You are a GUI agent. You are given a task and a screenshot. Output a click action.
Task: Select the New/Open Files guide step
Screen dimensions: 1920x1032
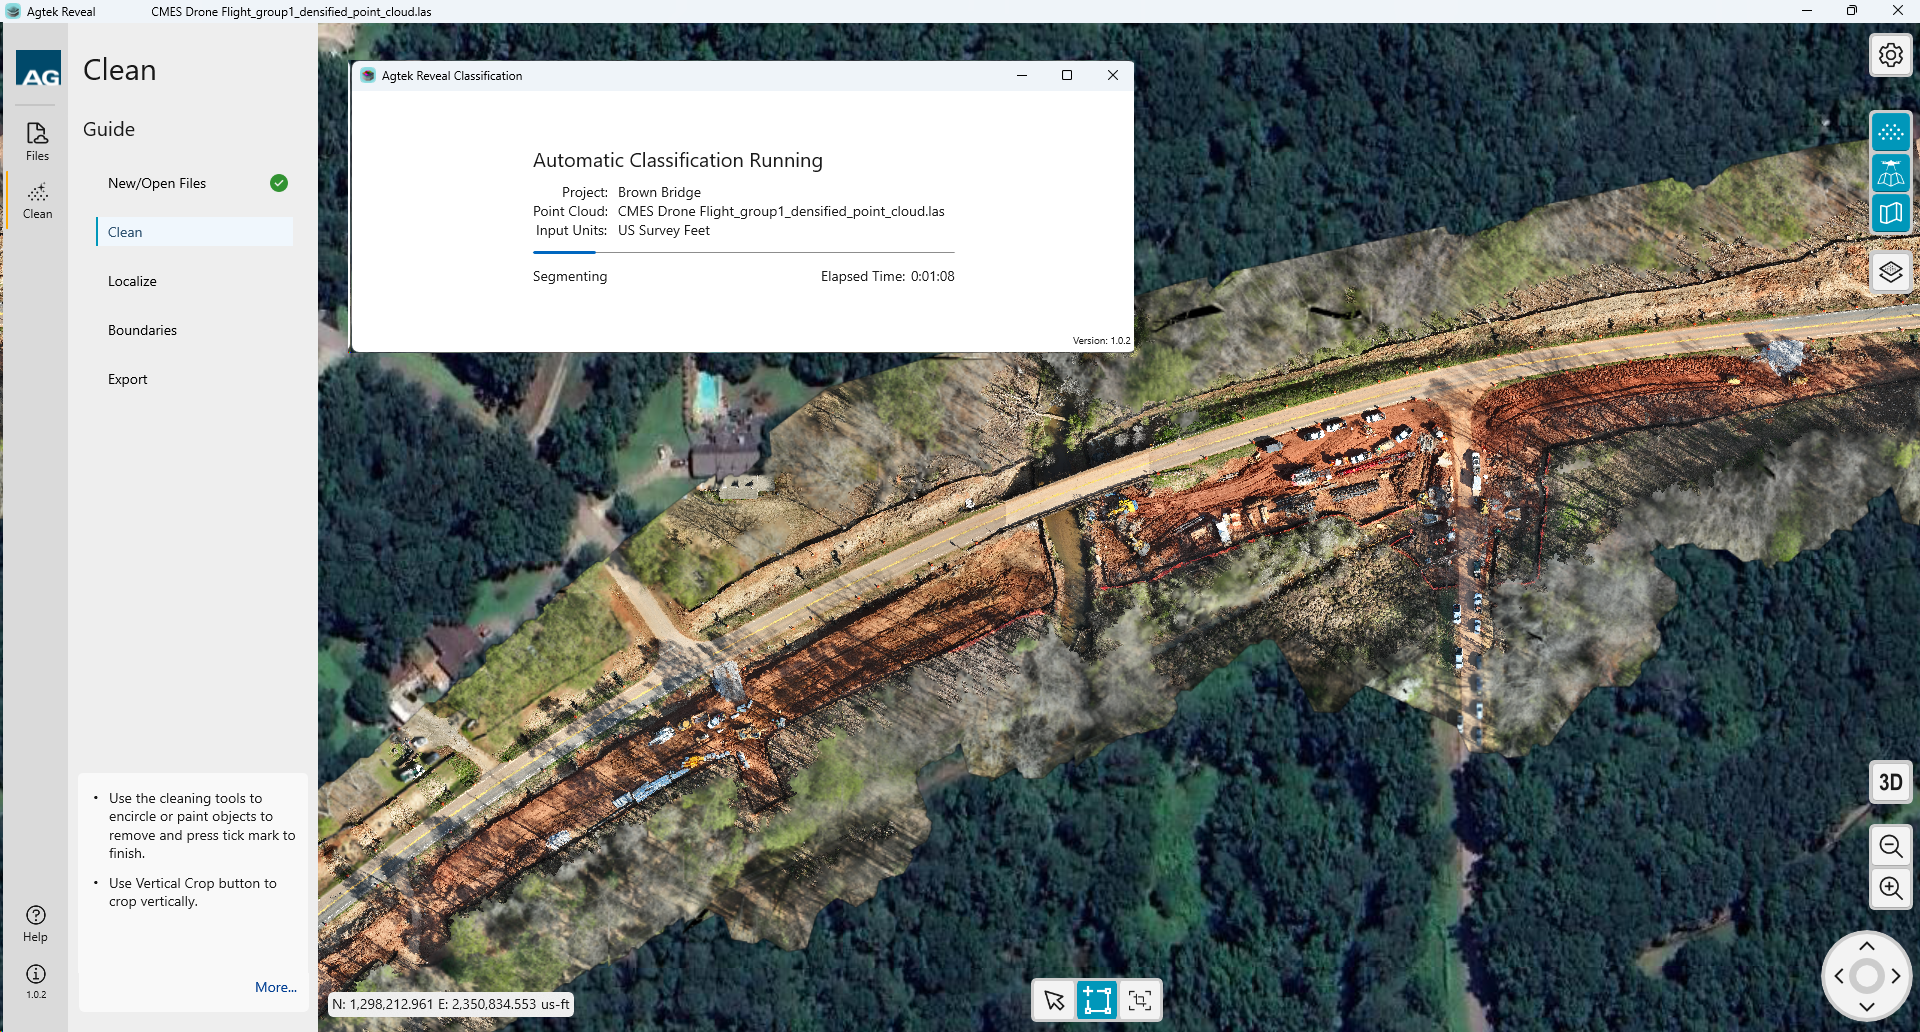(157, 183)
